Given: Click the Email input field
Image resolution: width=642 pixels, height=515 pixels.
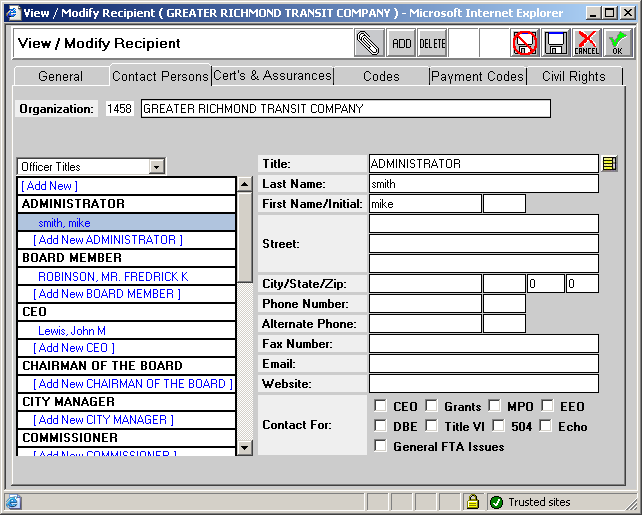Looking at the screenshot, I should coord(483,364).
